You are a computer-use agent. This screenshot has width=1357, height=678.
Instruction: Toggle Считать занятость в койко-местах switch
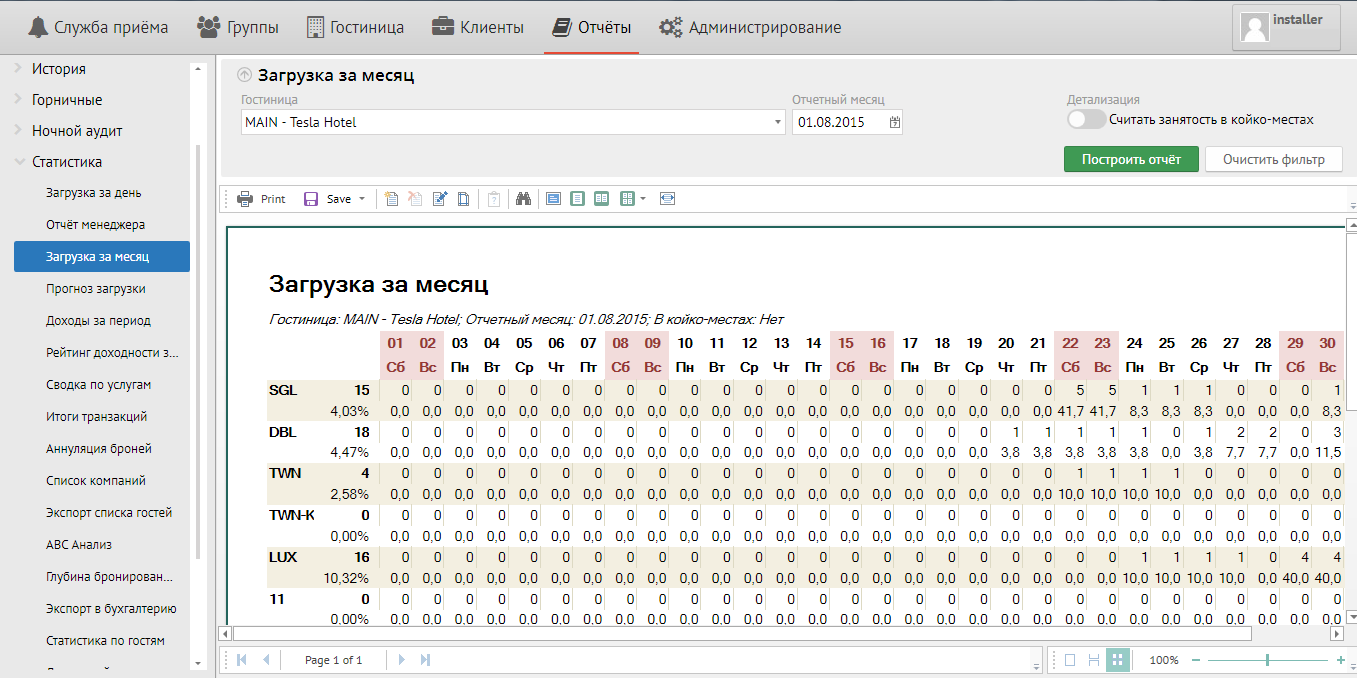tap(1086, 120)
